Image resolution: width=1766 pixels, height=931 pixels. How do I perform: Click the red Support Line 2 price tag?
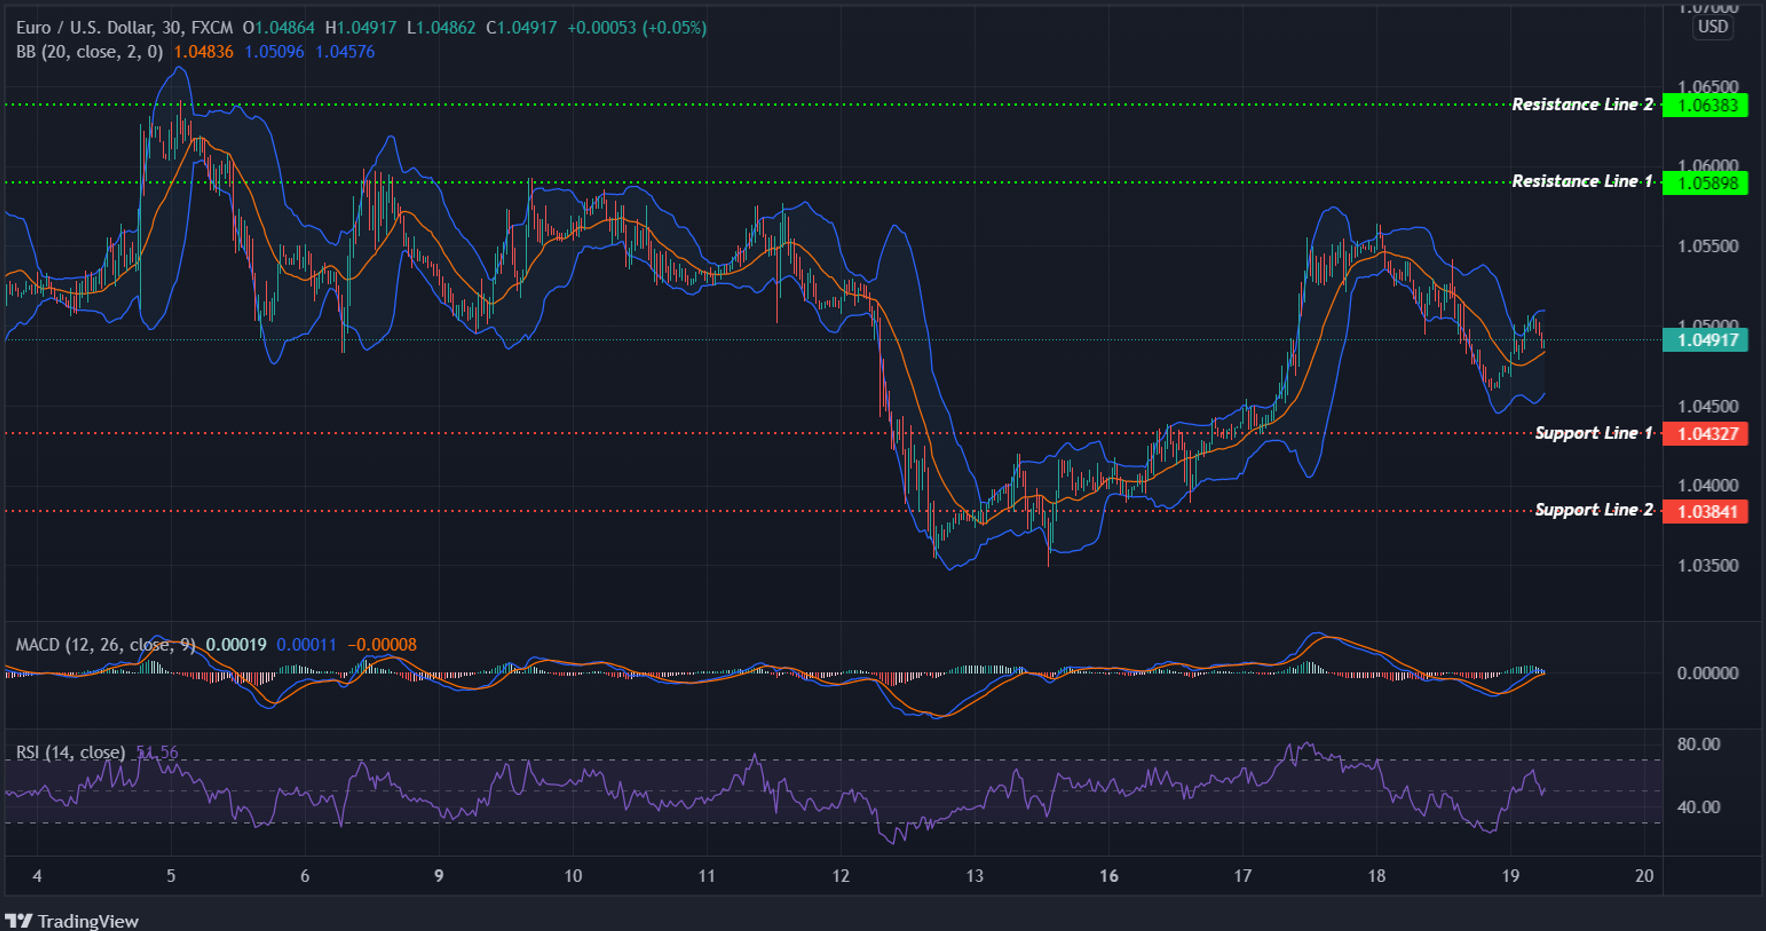(1705, 511)
